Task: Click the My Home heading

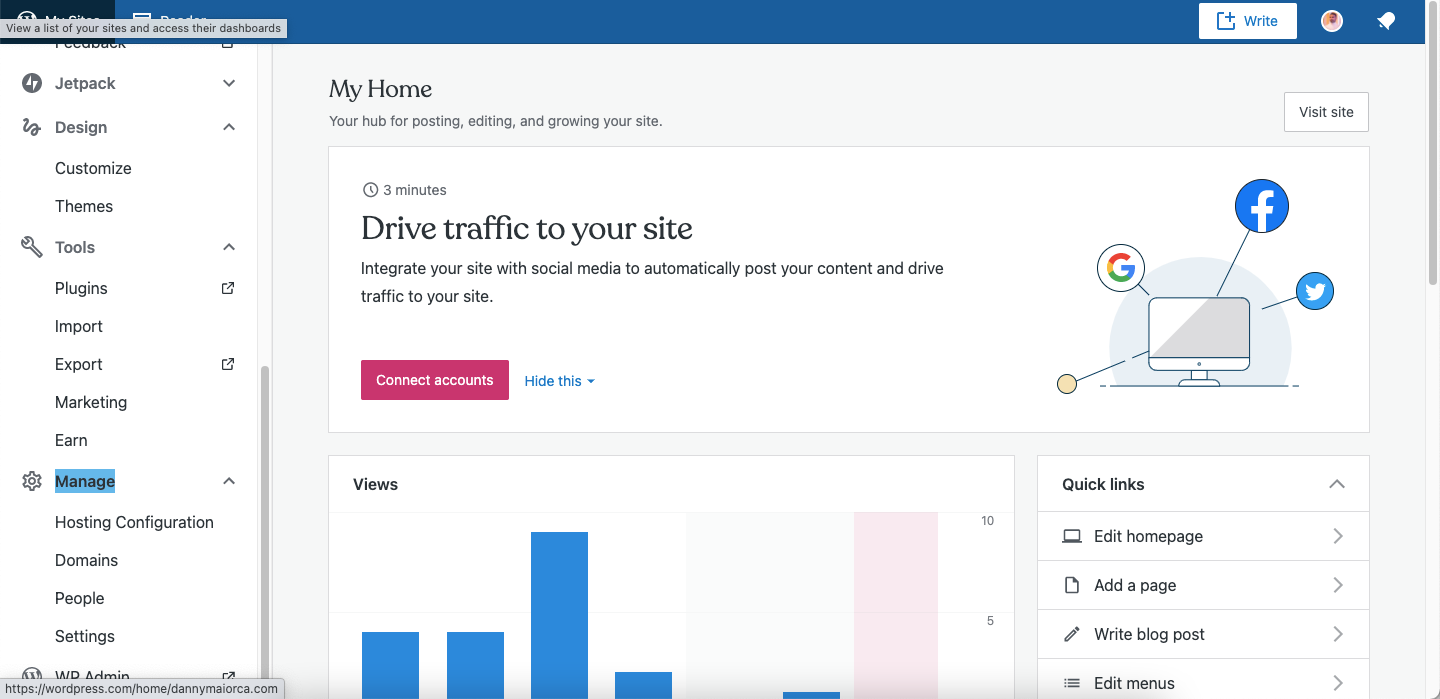Action: pos(380,89)
